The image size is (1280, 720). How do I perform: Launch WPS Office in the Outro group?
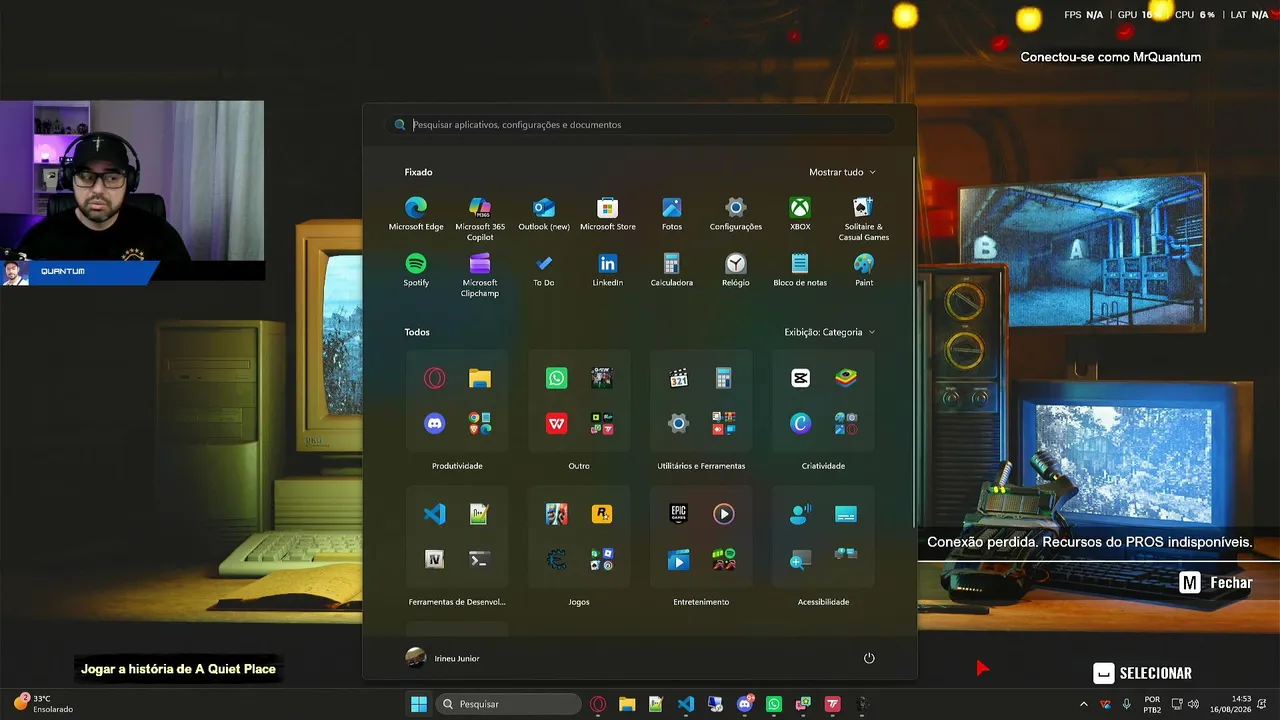pos(557,424)
